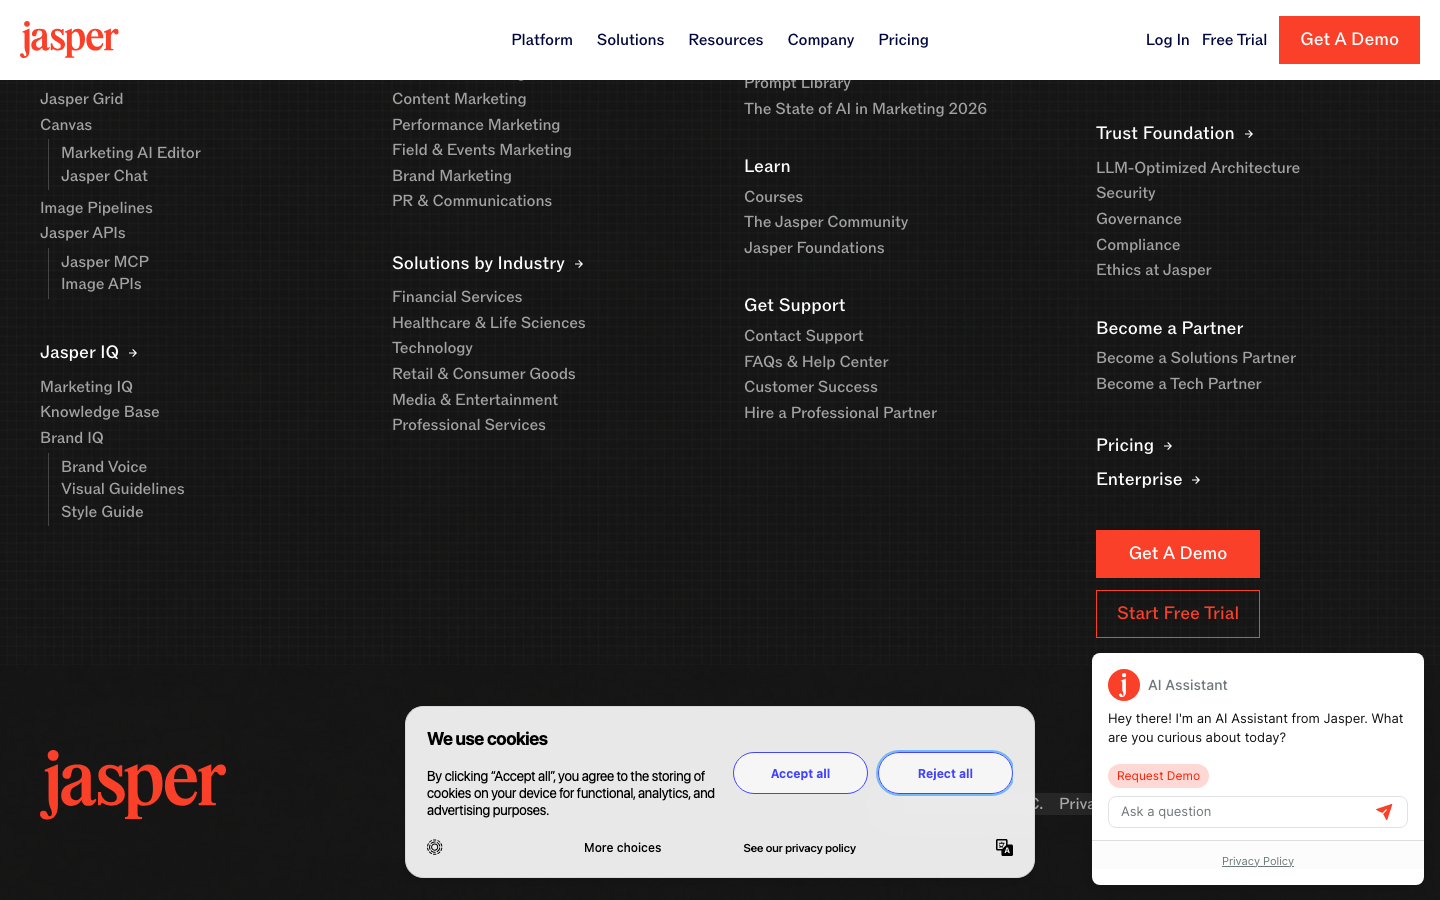Open More choices for cookies
Viewport: 1440px width, 900px height.
point(623,848)
